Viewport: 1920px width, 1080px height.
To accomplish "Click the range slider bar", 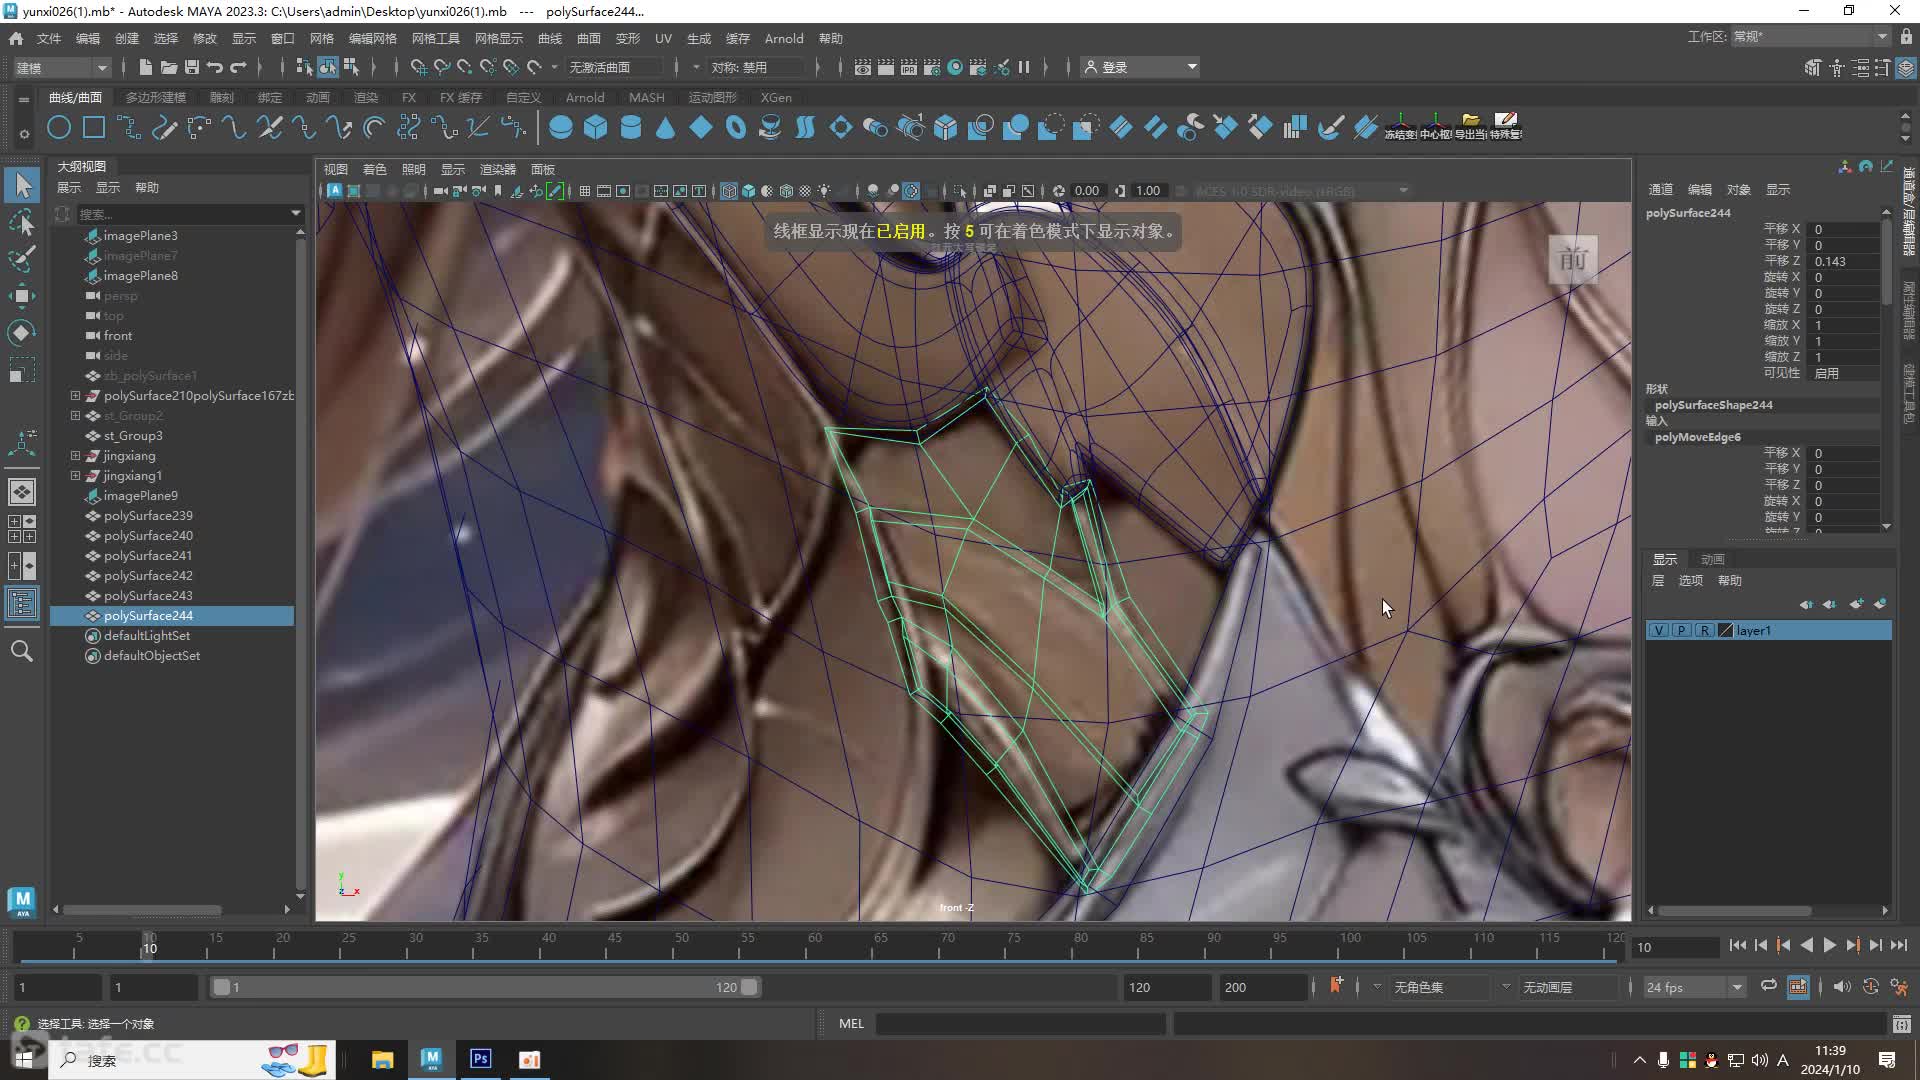I will pyautogui.click(x=485, y=987).
